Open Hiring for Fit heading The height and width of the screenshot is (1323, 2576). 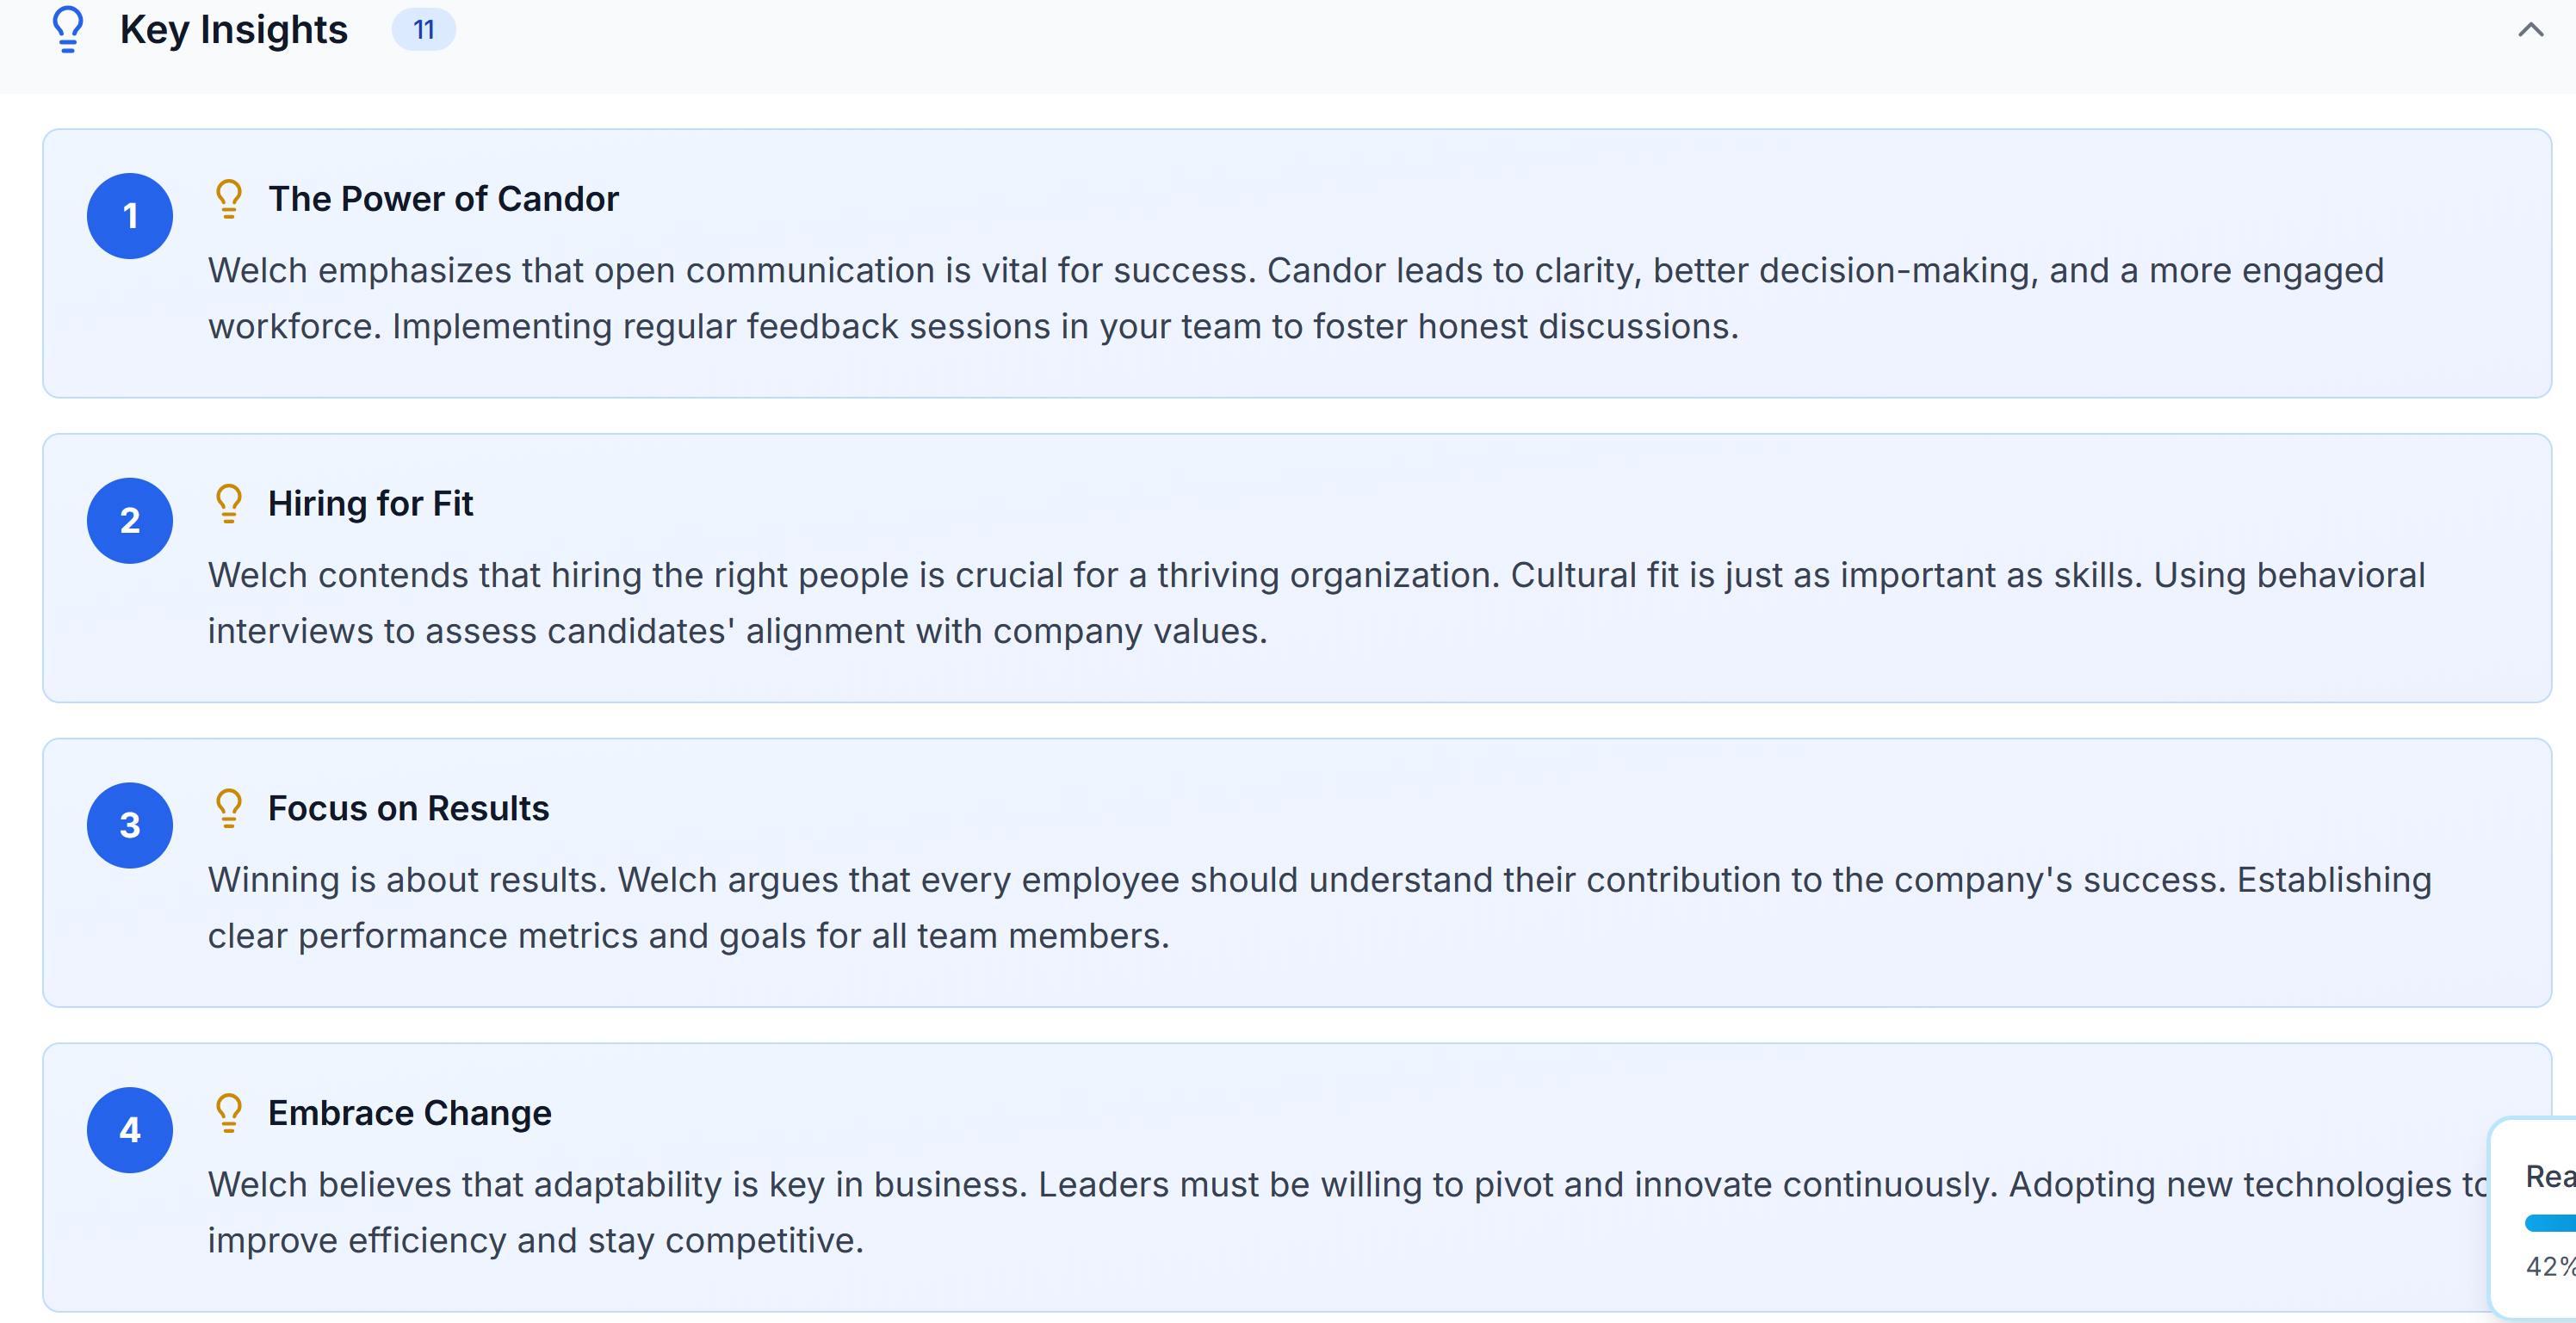tap(370, 504)
